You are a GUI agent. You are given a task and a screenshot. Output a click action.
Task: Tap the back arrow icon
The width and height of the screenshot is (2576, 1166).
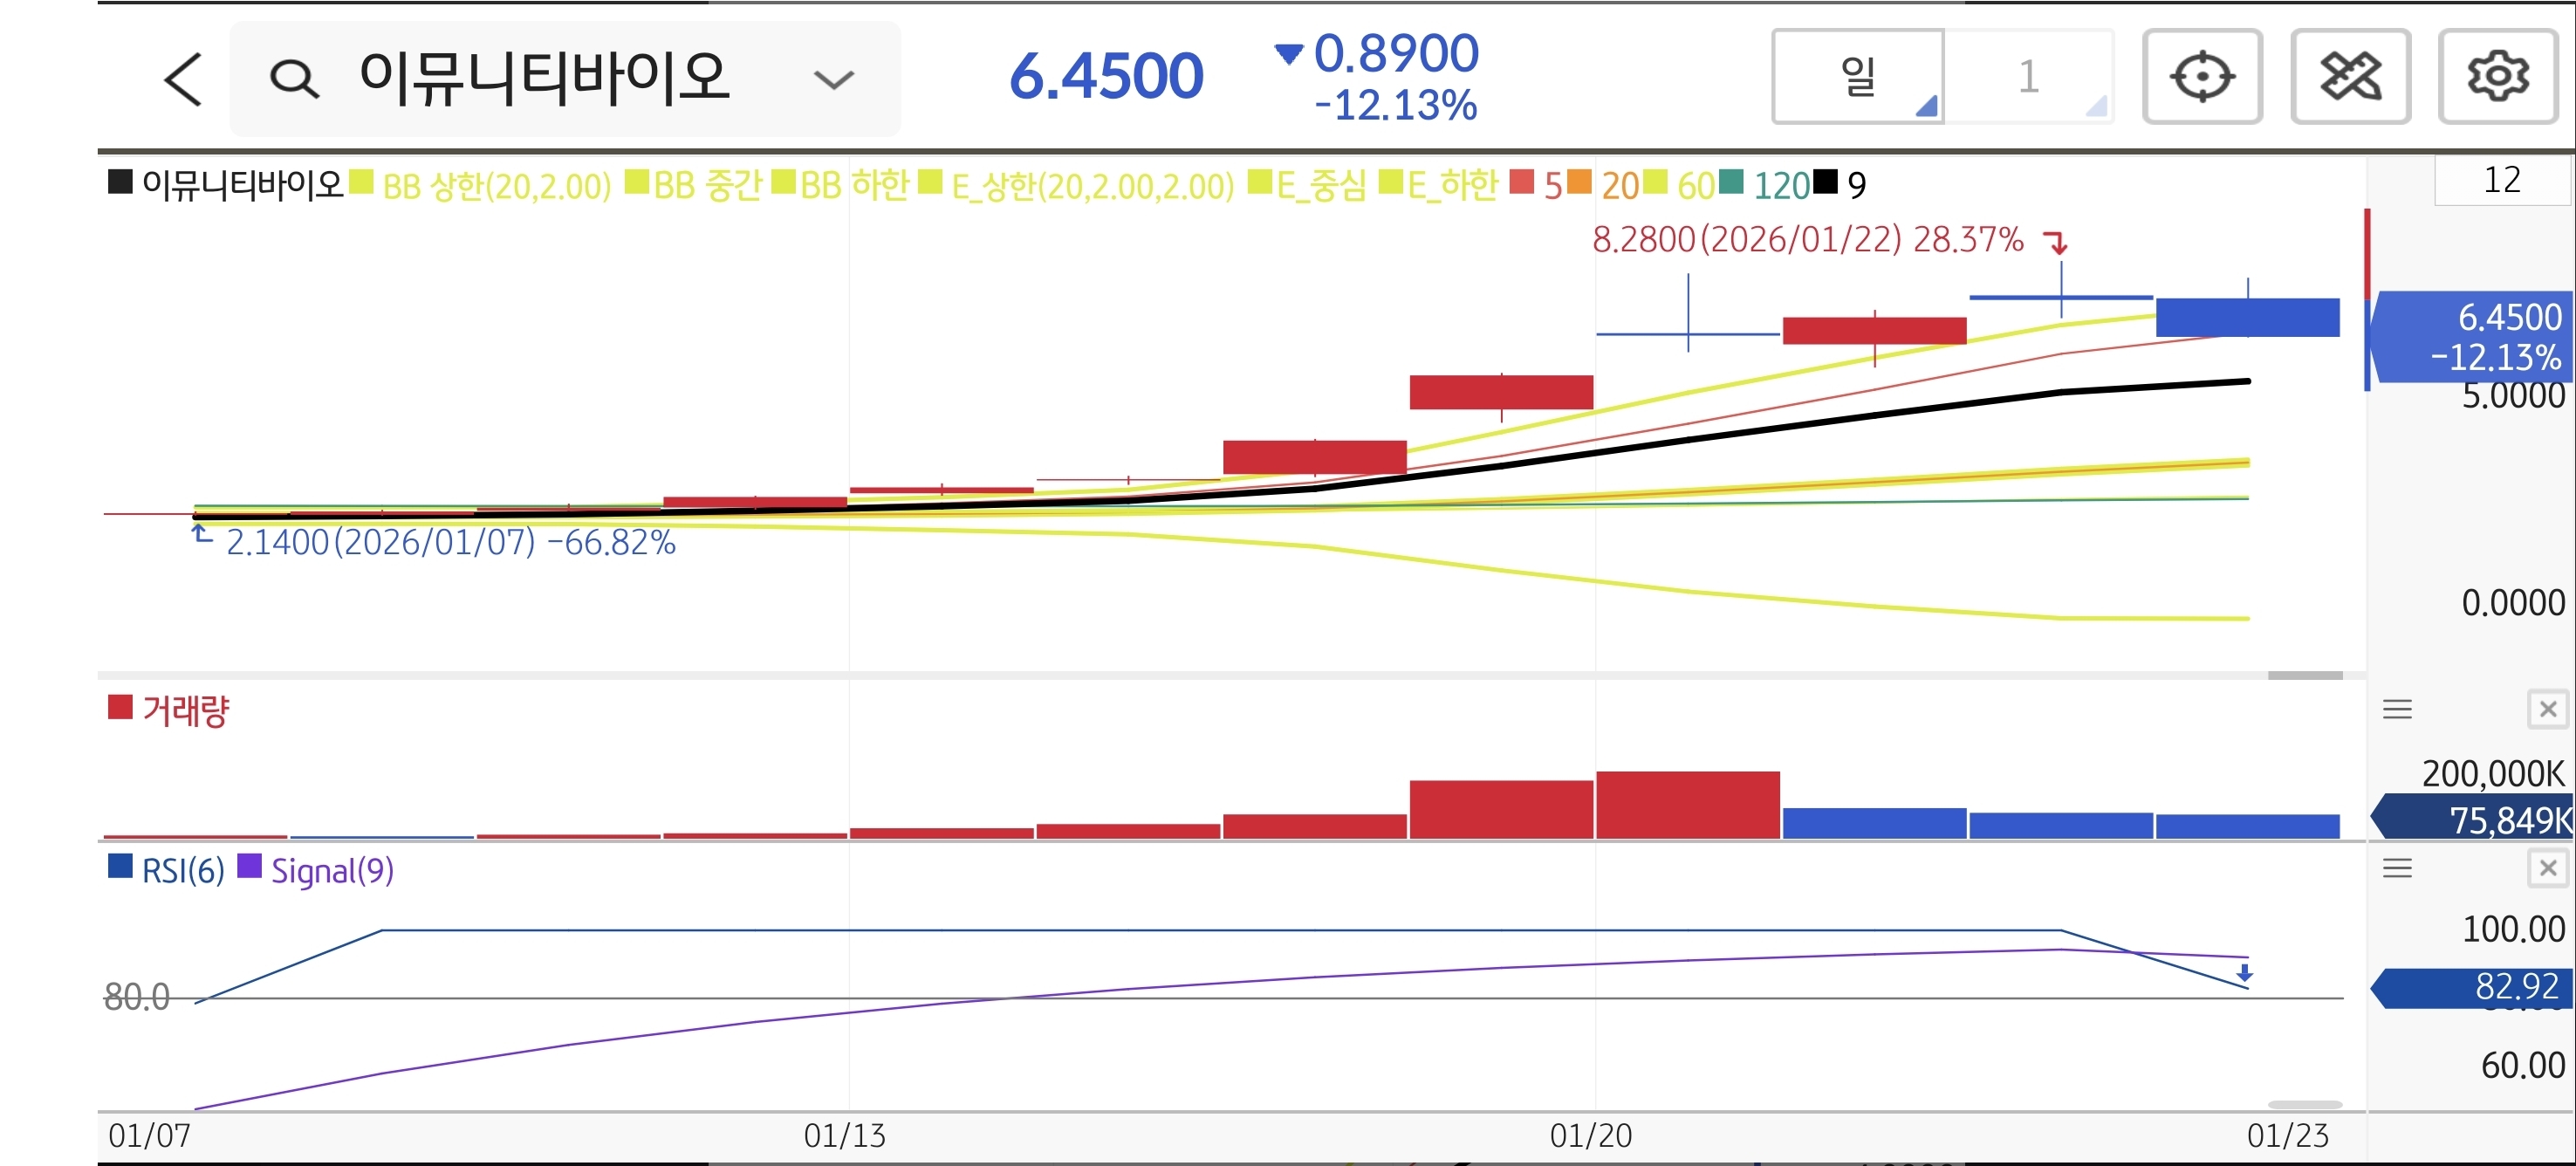click(183, 79)
